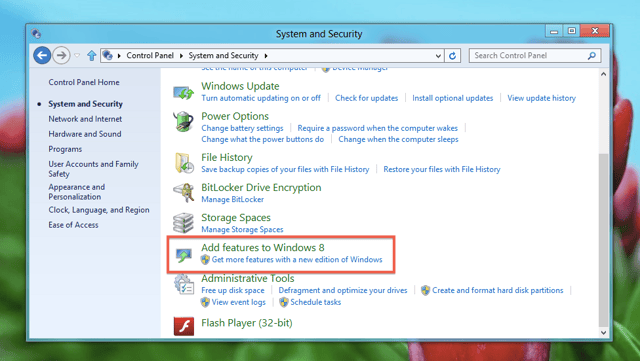Viewport: 640px width, 361px height.
Task: Click Manage Storage Spaces link
Action: tap(242, 230)
